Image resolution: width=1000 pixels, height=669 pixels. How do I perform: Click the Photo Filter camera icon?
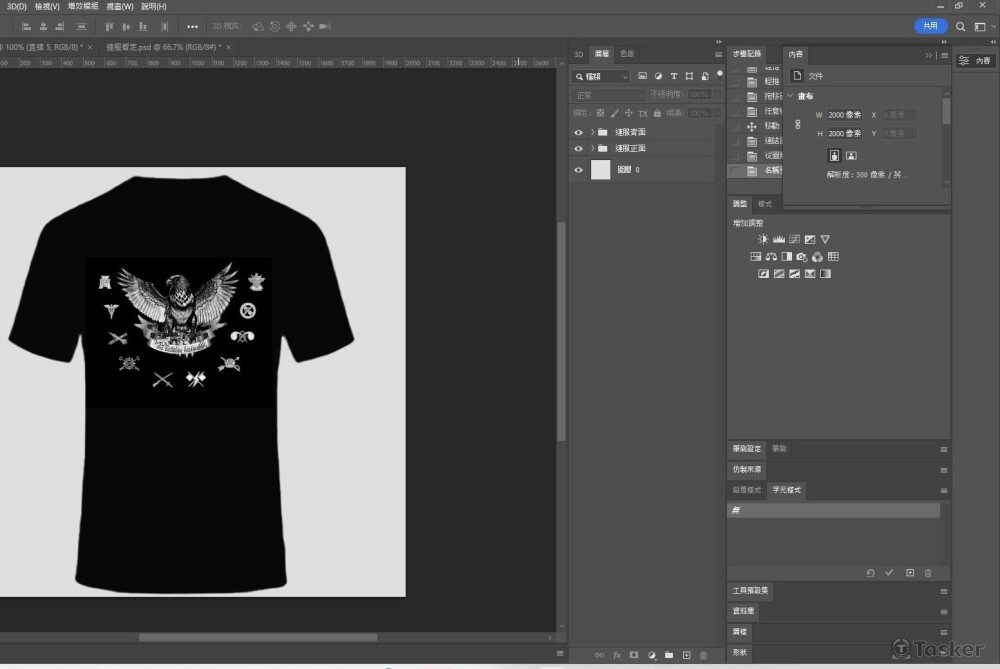coord(802,257)
